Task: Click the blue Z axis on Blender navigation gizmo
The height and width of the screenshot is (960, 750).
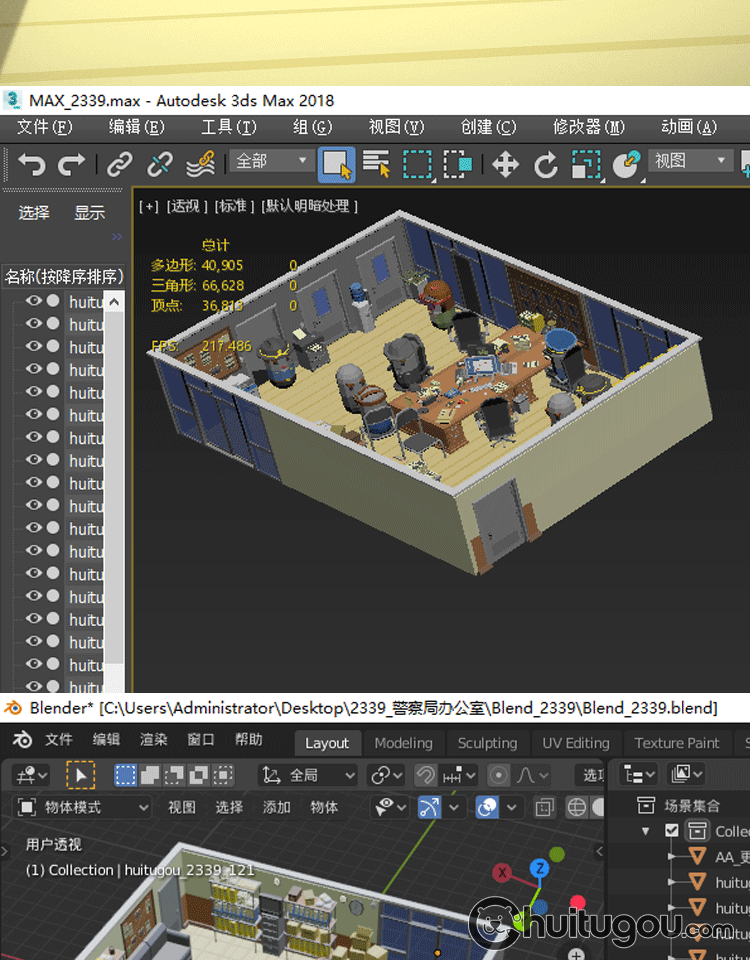Action: pos(540,867)
